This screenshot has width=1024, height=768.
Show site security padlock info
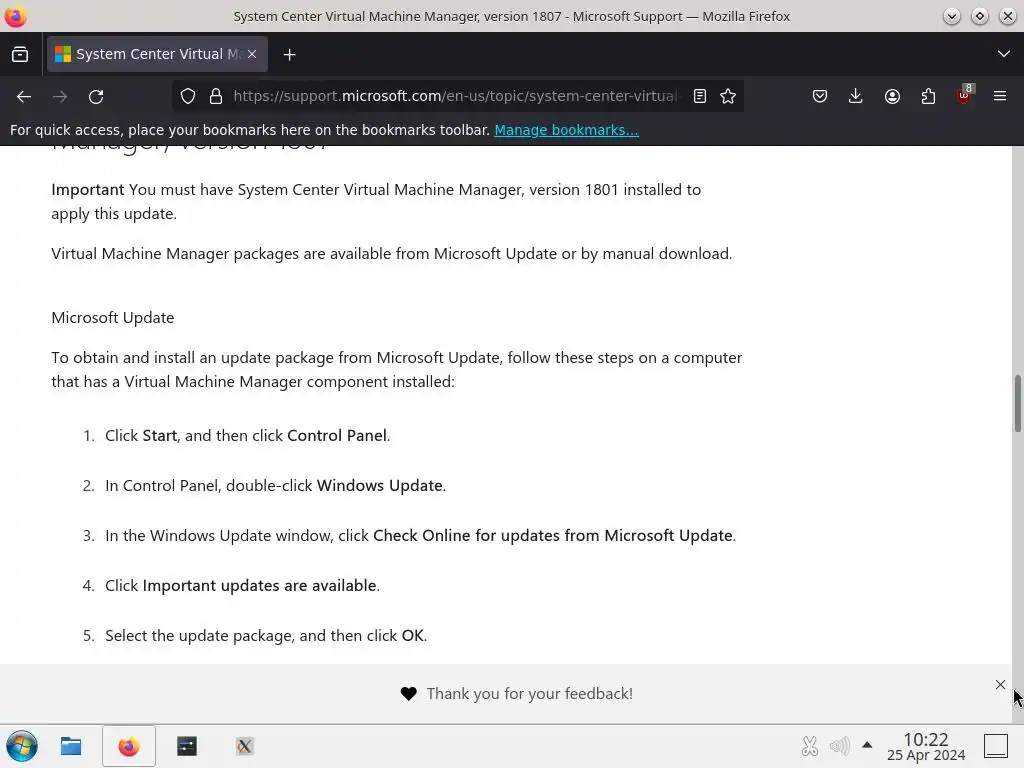(x=216, y=96)
